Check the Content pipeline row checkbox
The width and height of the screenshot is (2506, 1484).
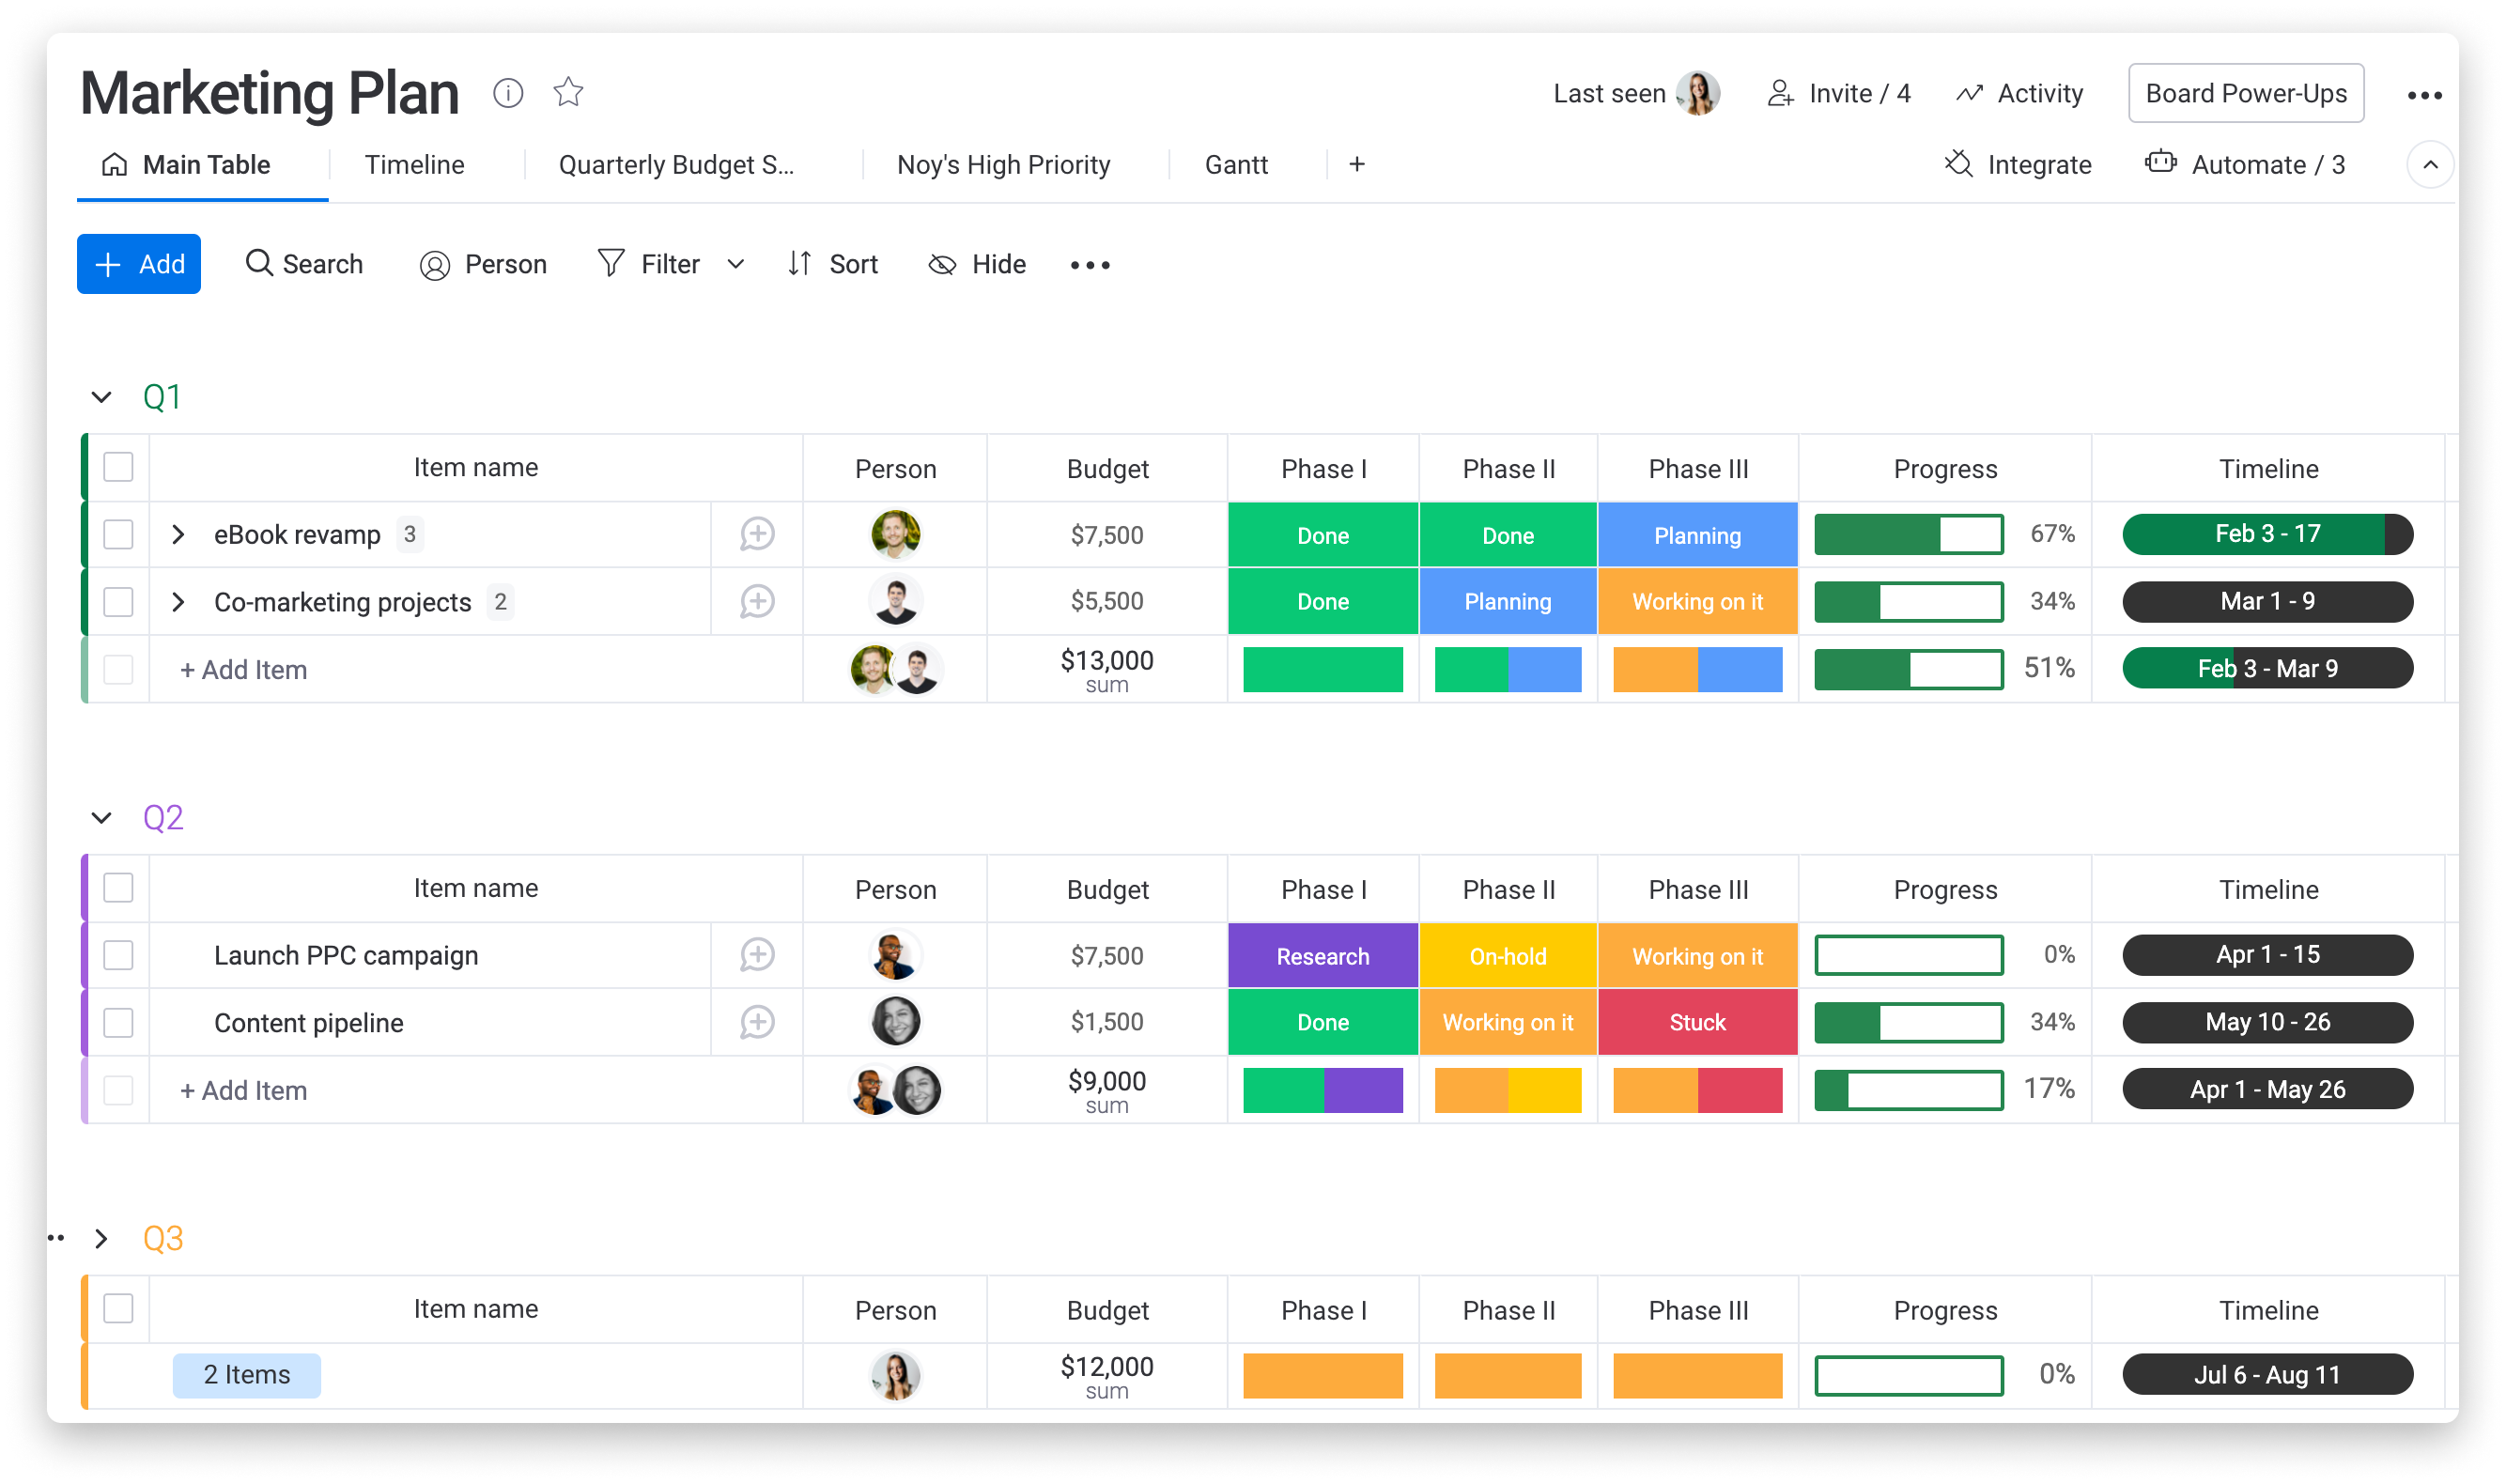(118, 1021)
